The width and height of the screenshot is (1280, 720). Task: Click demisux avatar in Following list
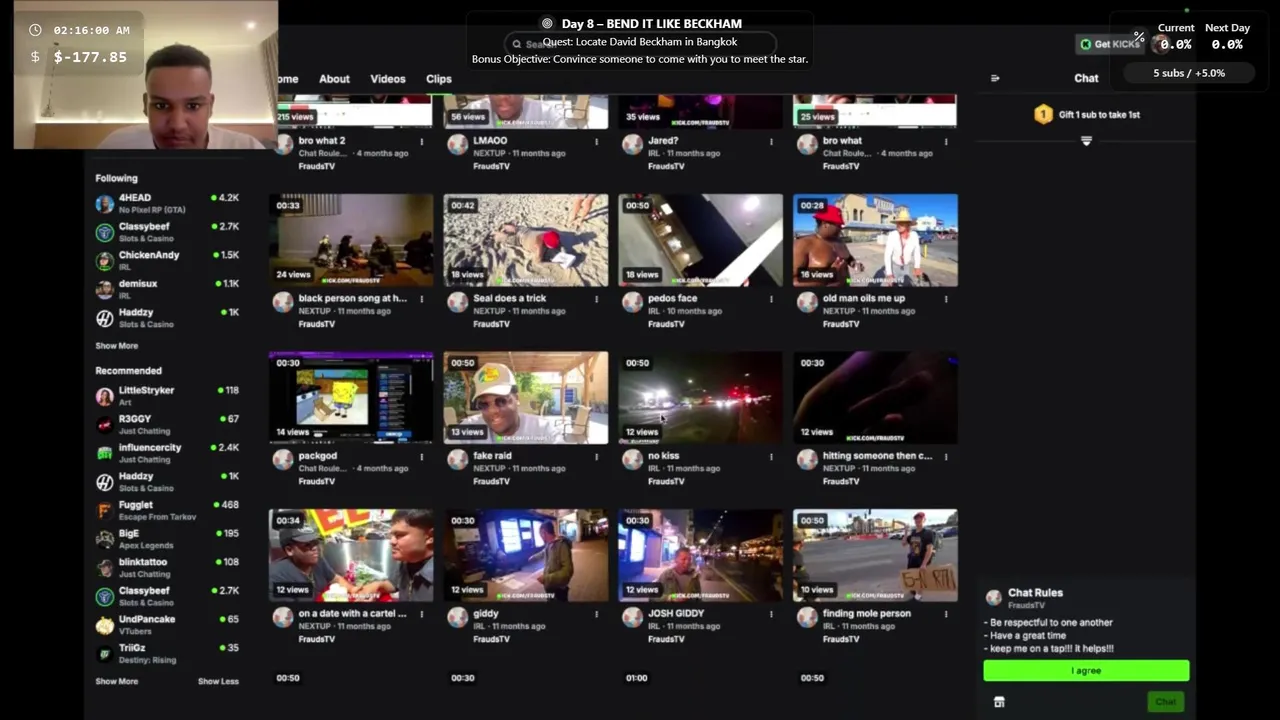(104, 290)
